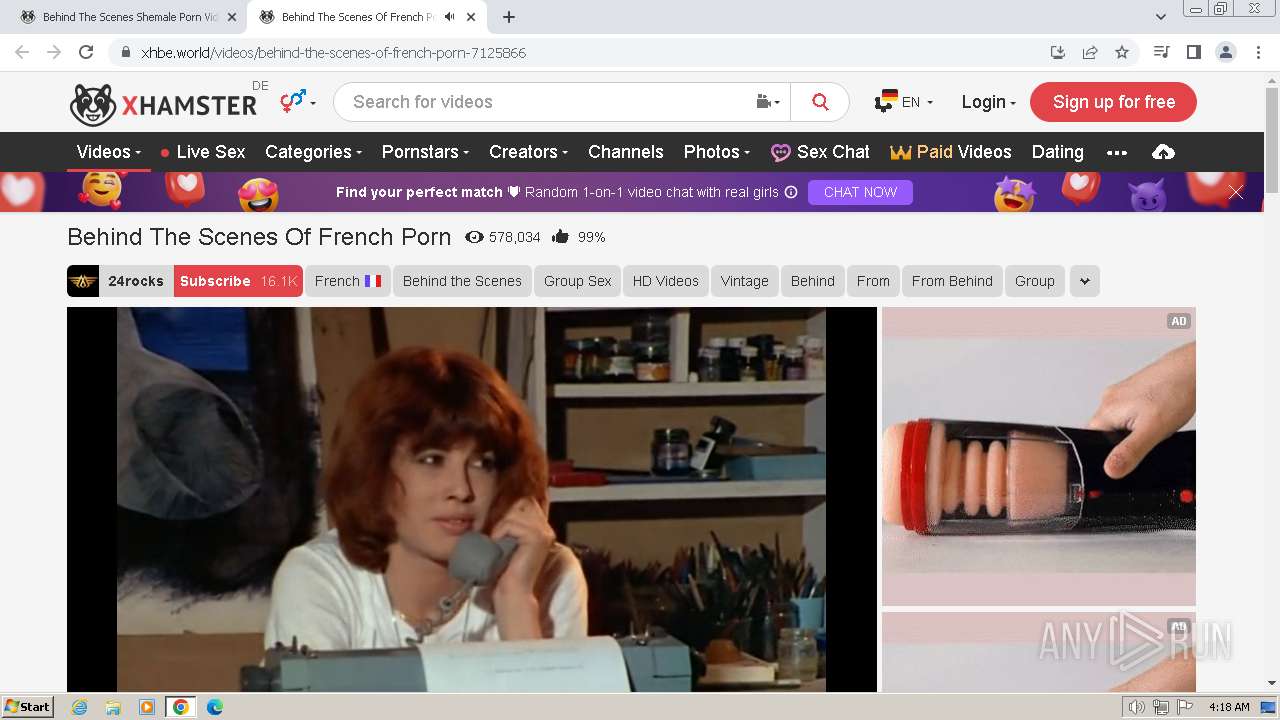This screenshot has width=1280, height=720.
Task: Click Sign up for free button
Action: click(x=1113, y=102)
